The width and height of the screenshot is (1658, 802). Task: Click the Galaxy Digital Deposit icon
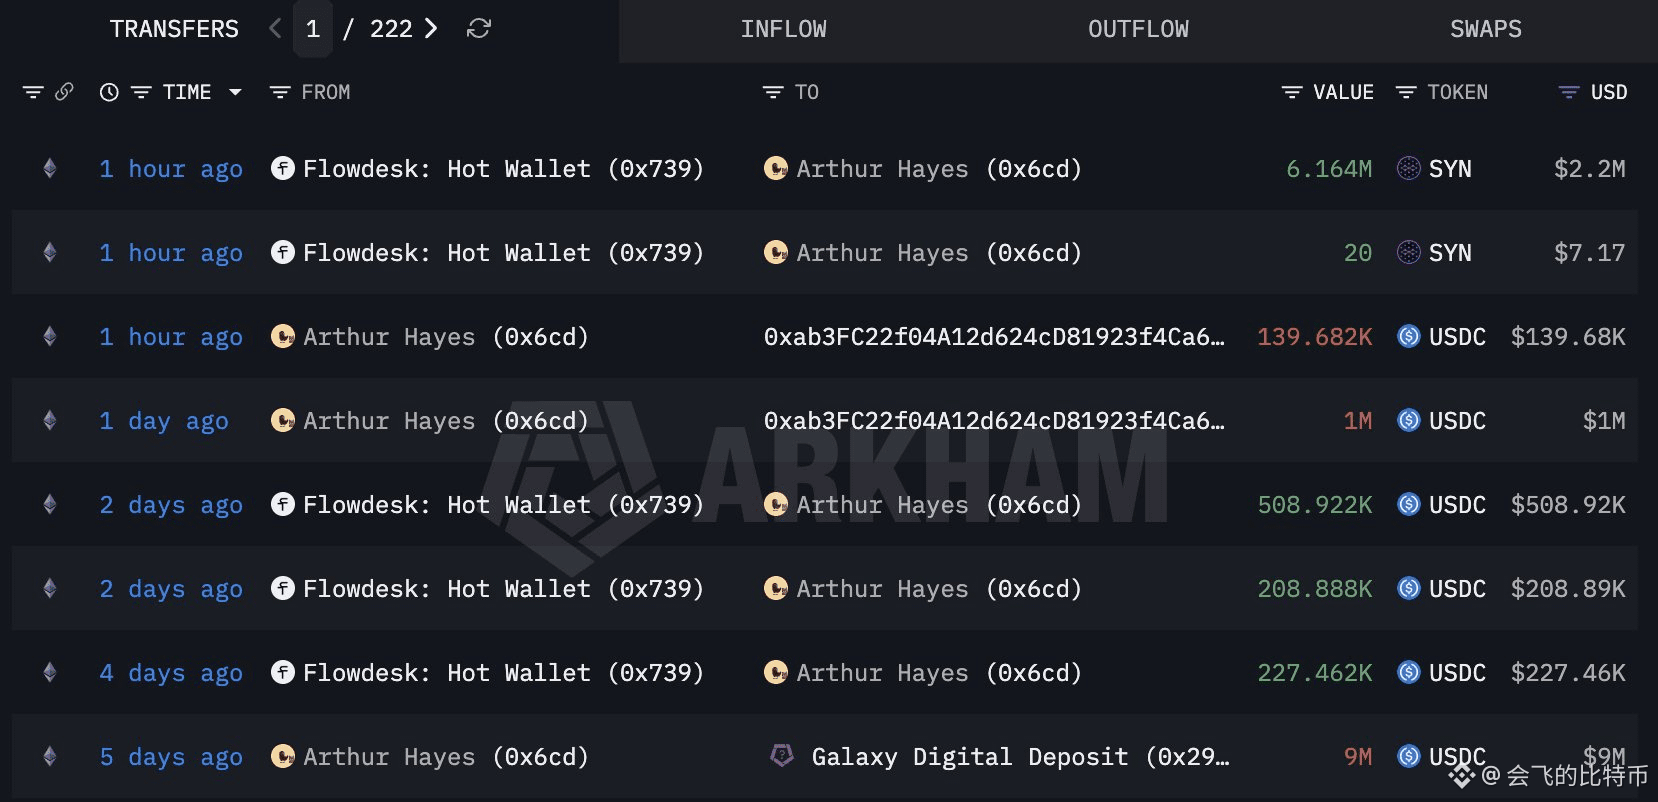[x=782, y=755]
